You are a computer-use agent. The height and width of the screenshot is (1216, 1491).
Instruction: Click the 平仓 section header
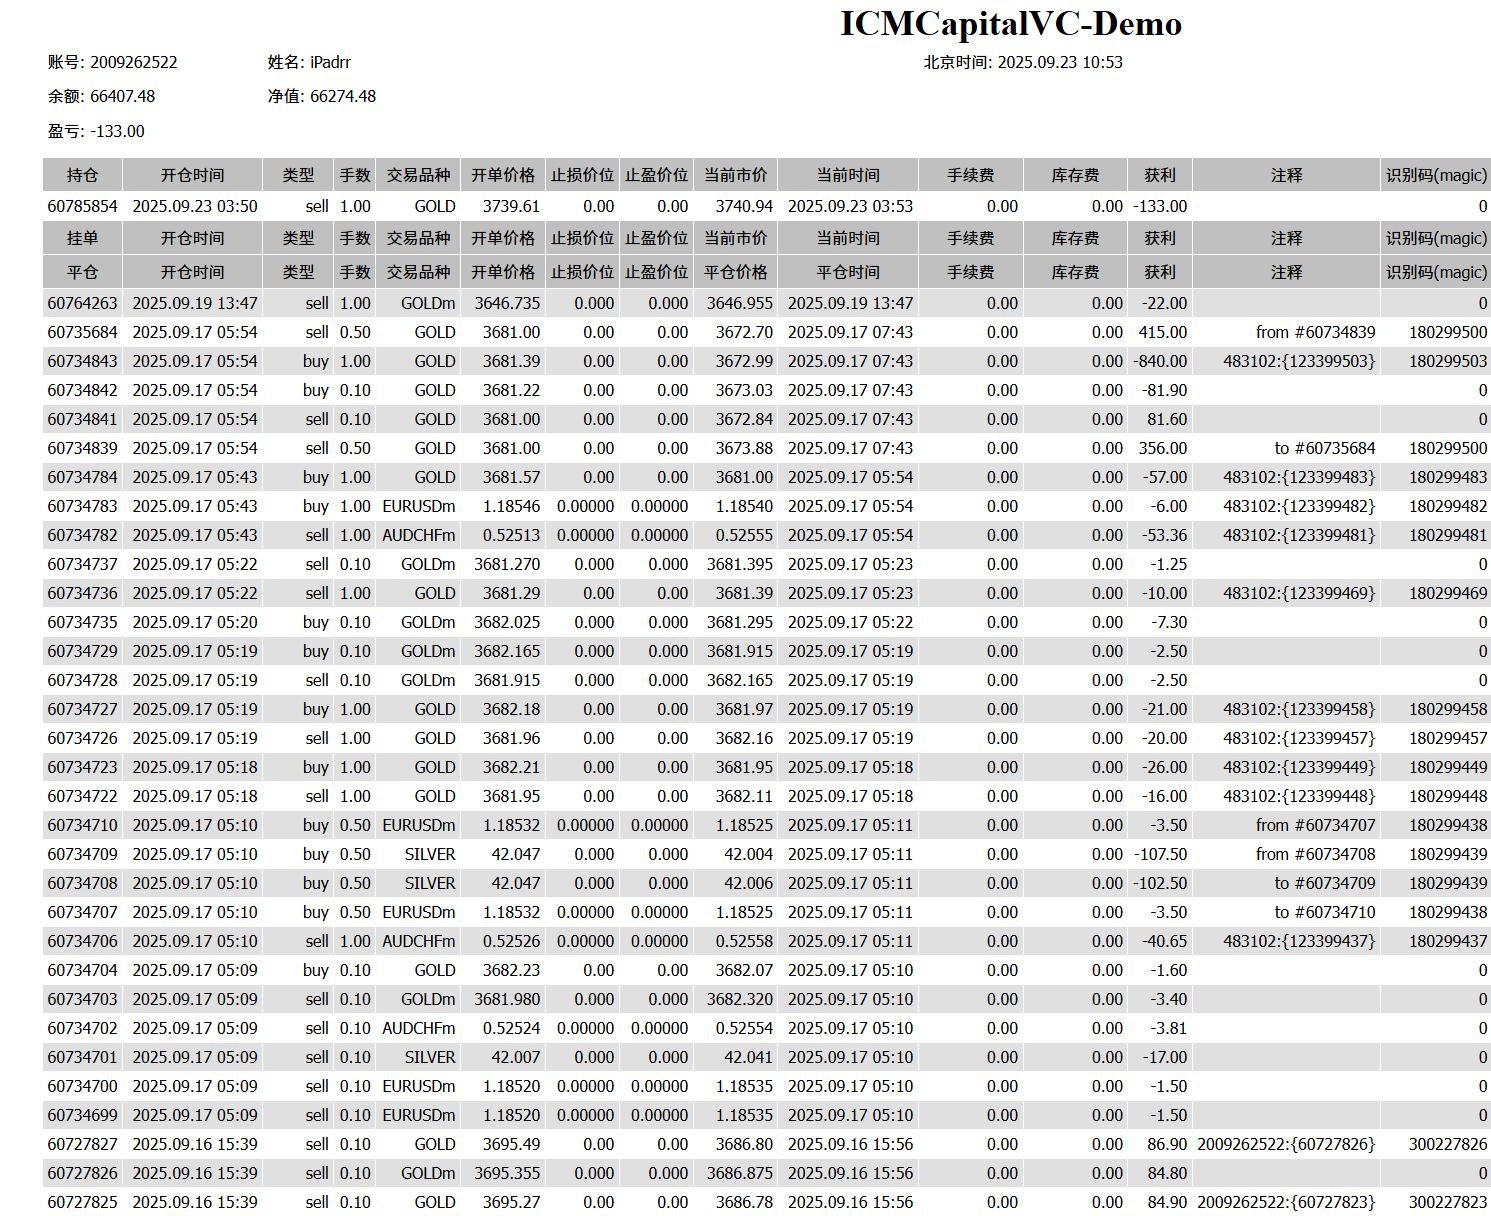point(82,272)
